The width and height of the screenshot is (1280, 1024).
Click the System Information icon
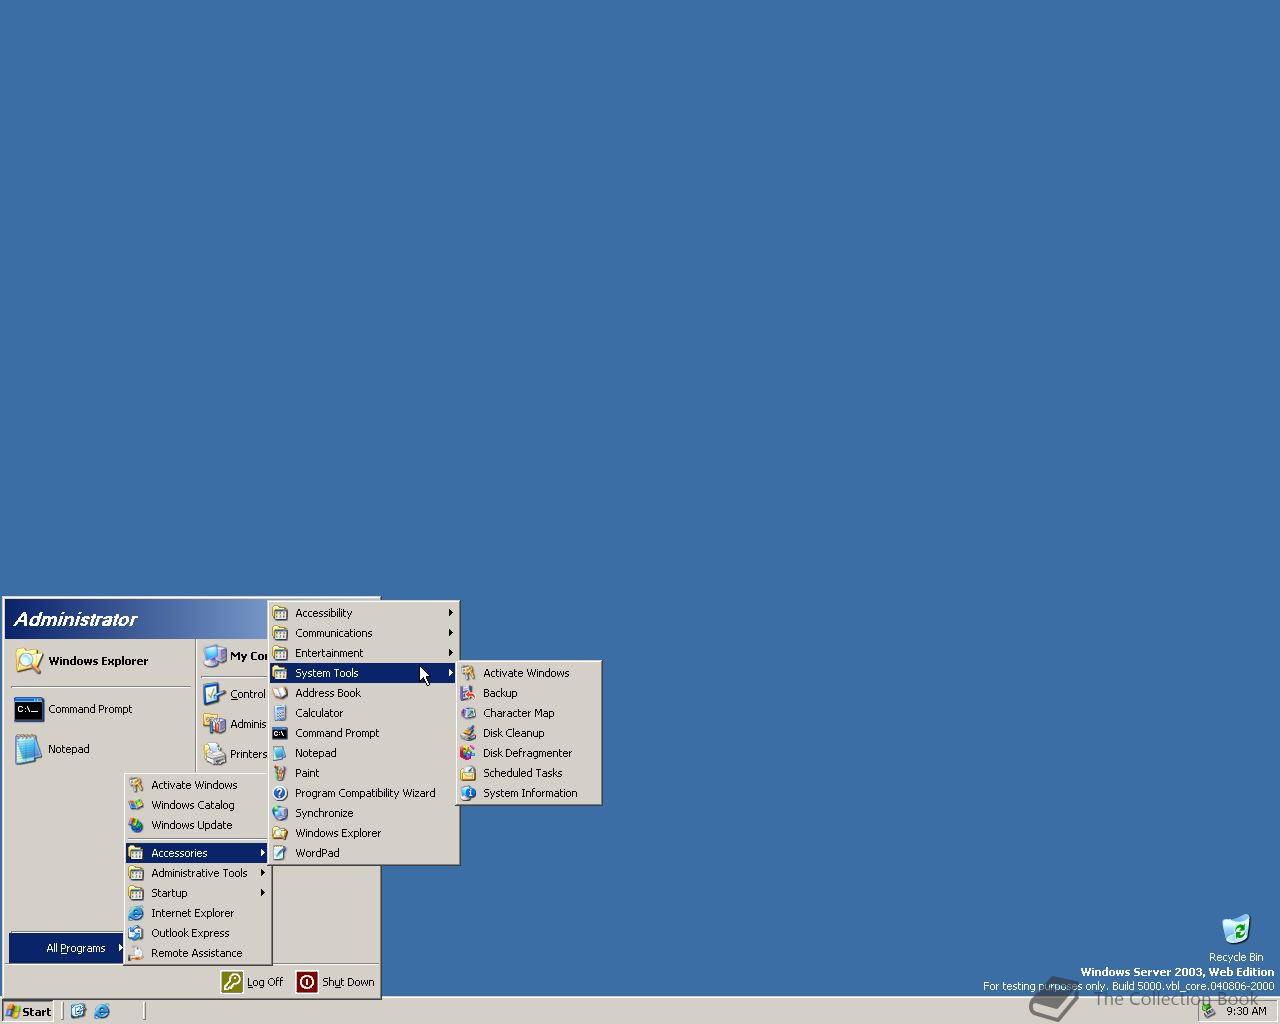point(468,793)
